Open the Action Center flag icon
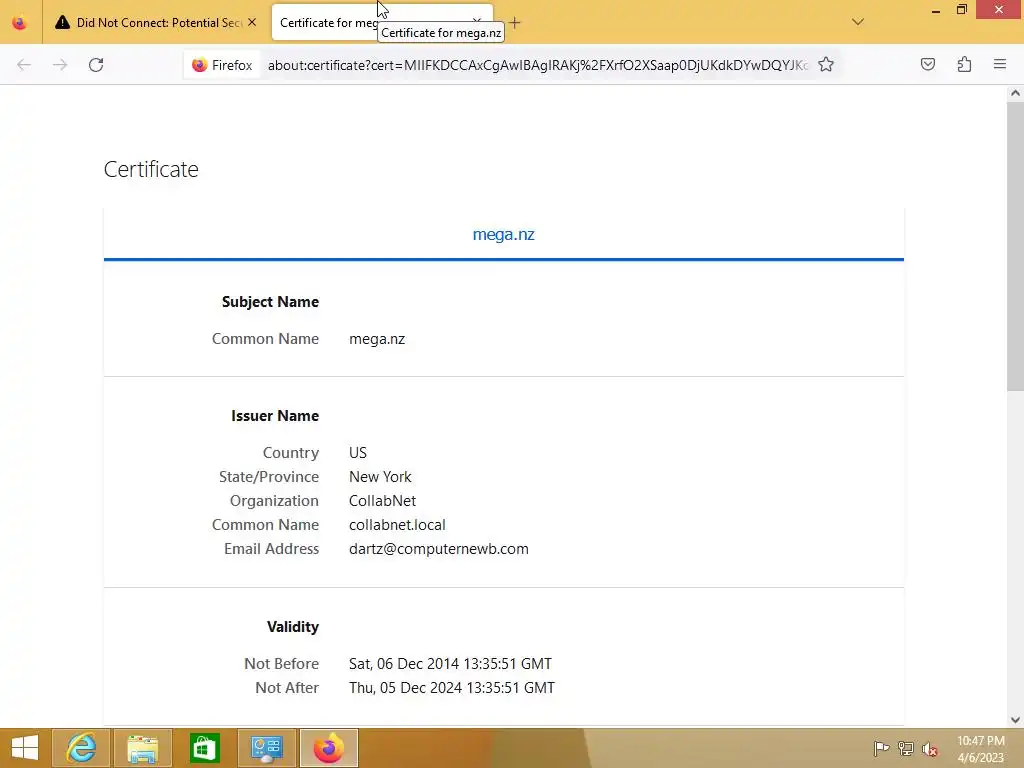The image size is (1024, 768). click(881, 748)
